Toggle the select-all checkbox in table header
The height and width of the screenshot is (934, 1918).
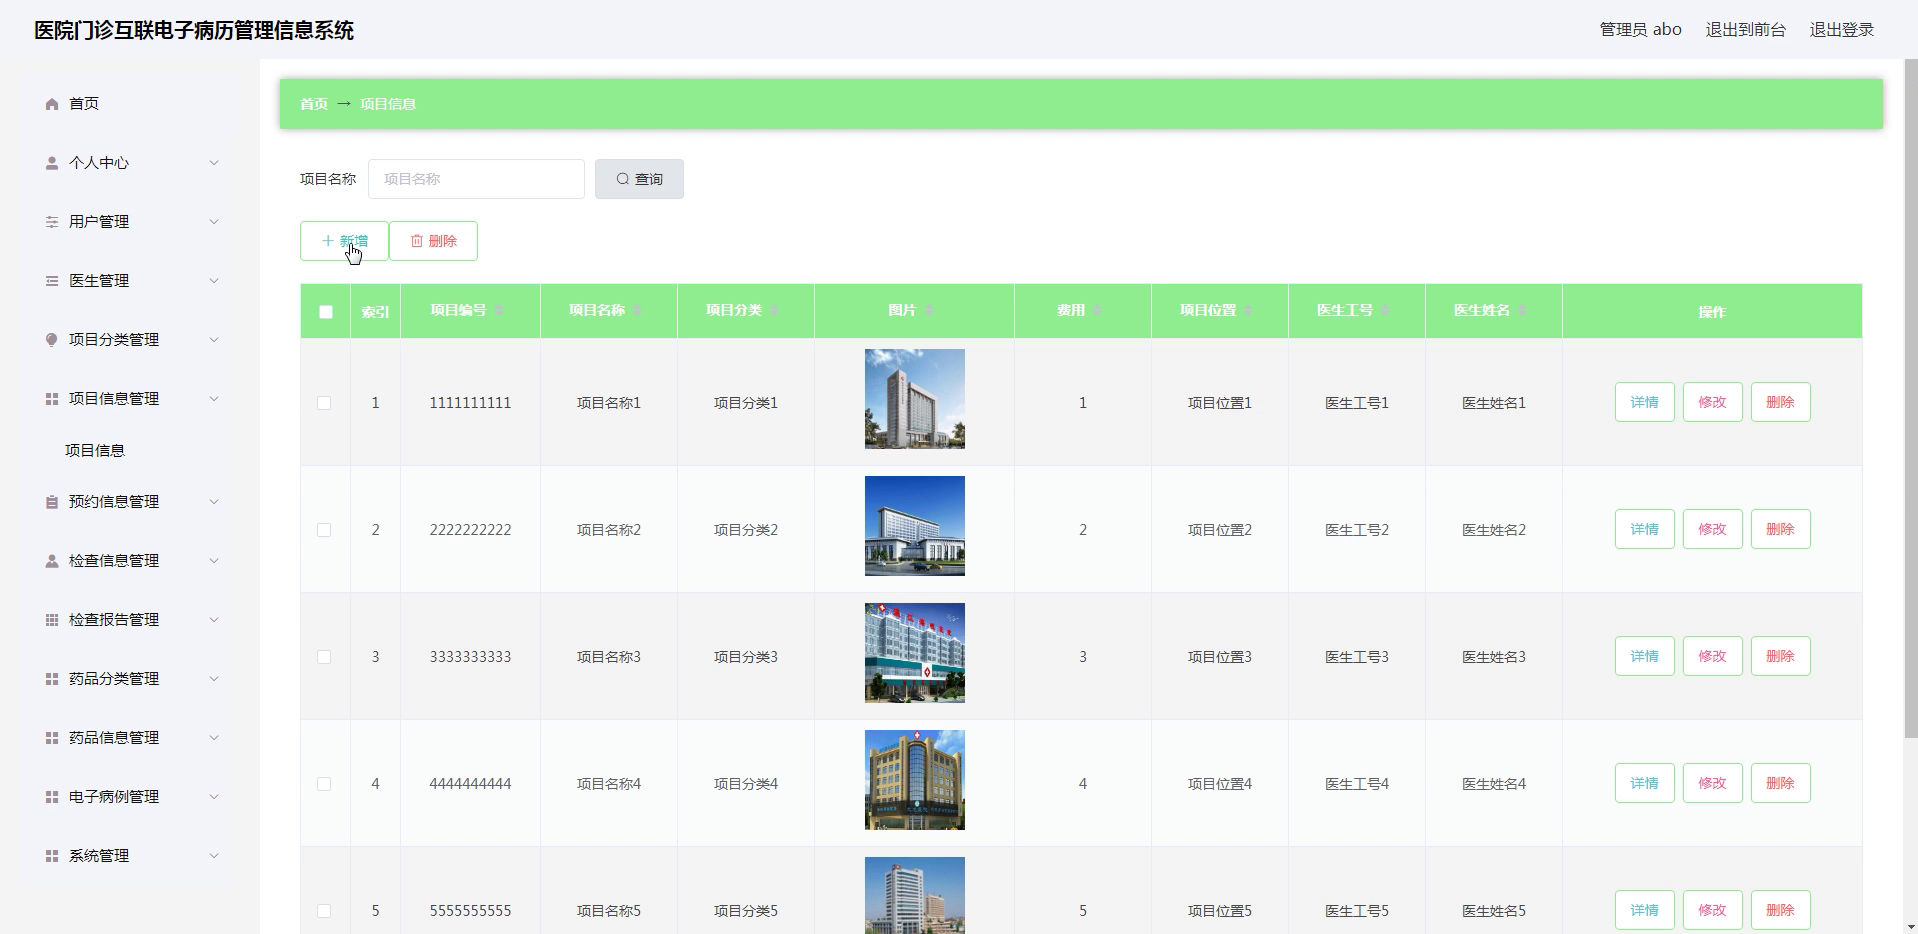tap(326, 312)
